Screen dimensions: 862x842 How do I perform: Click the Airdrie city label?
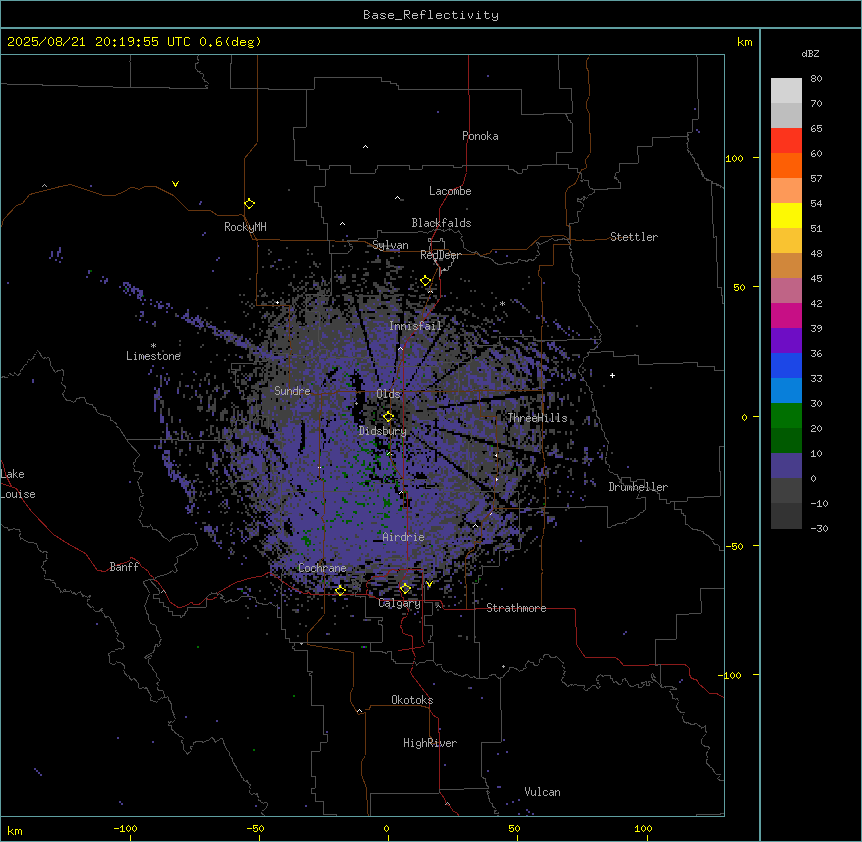[404, 537]
